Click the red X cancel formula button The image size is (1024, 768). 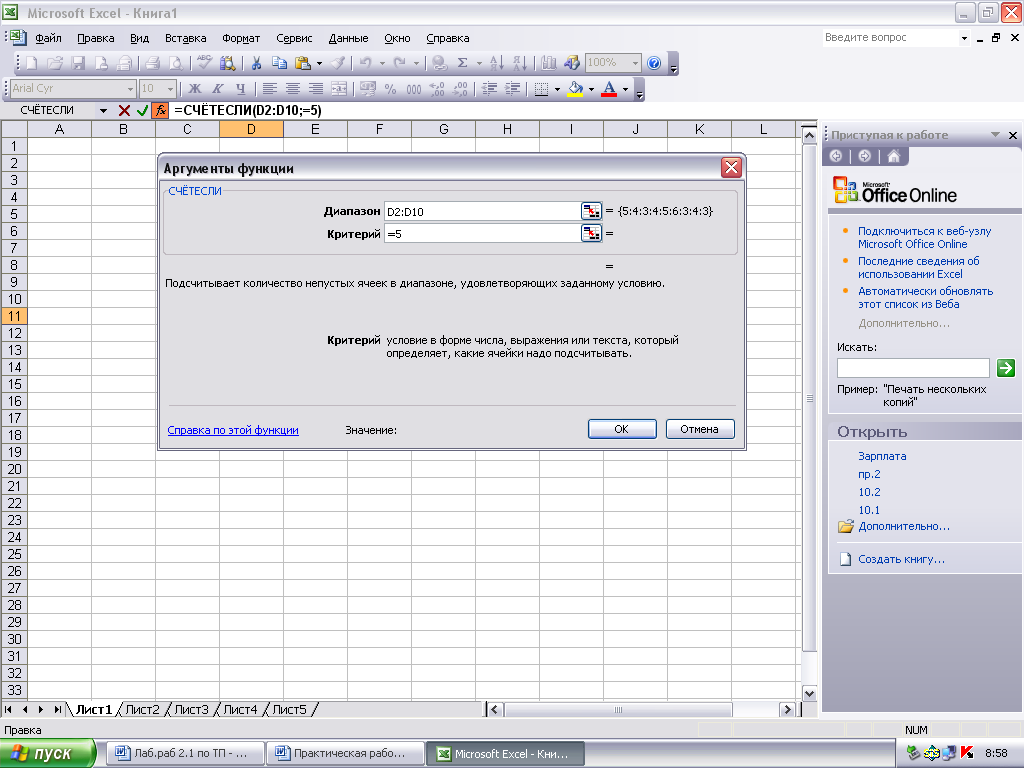tap(124, 110)
